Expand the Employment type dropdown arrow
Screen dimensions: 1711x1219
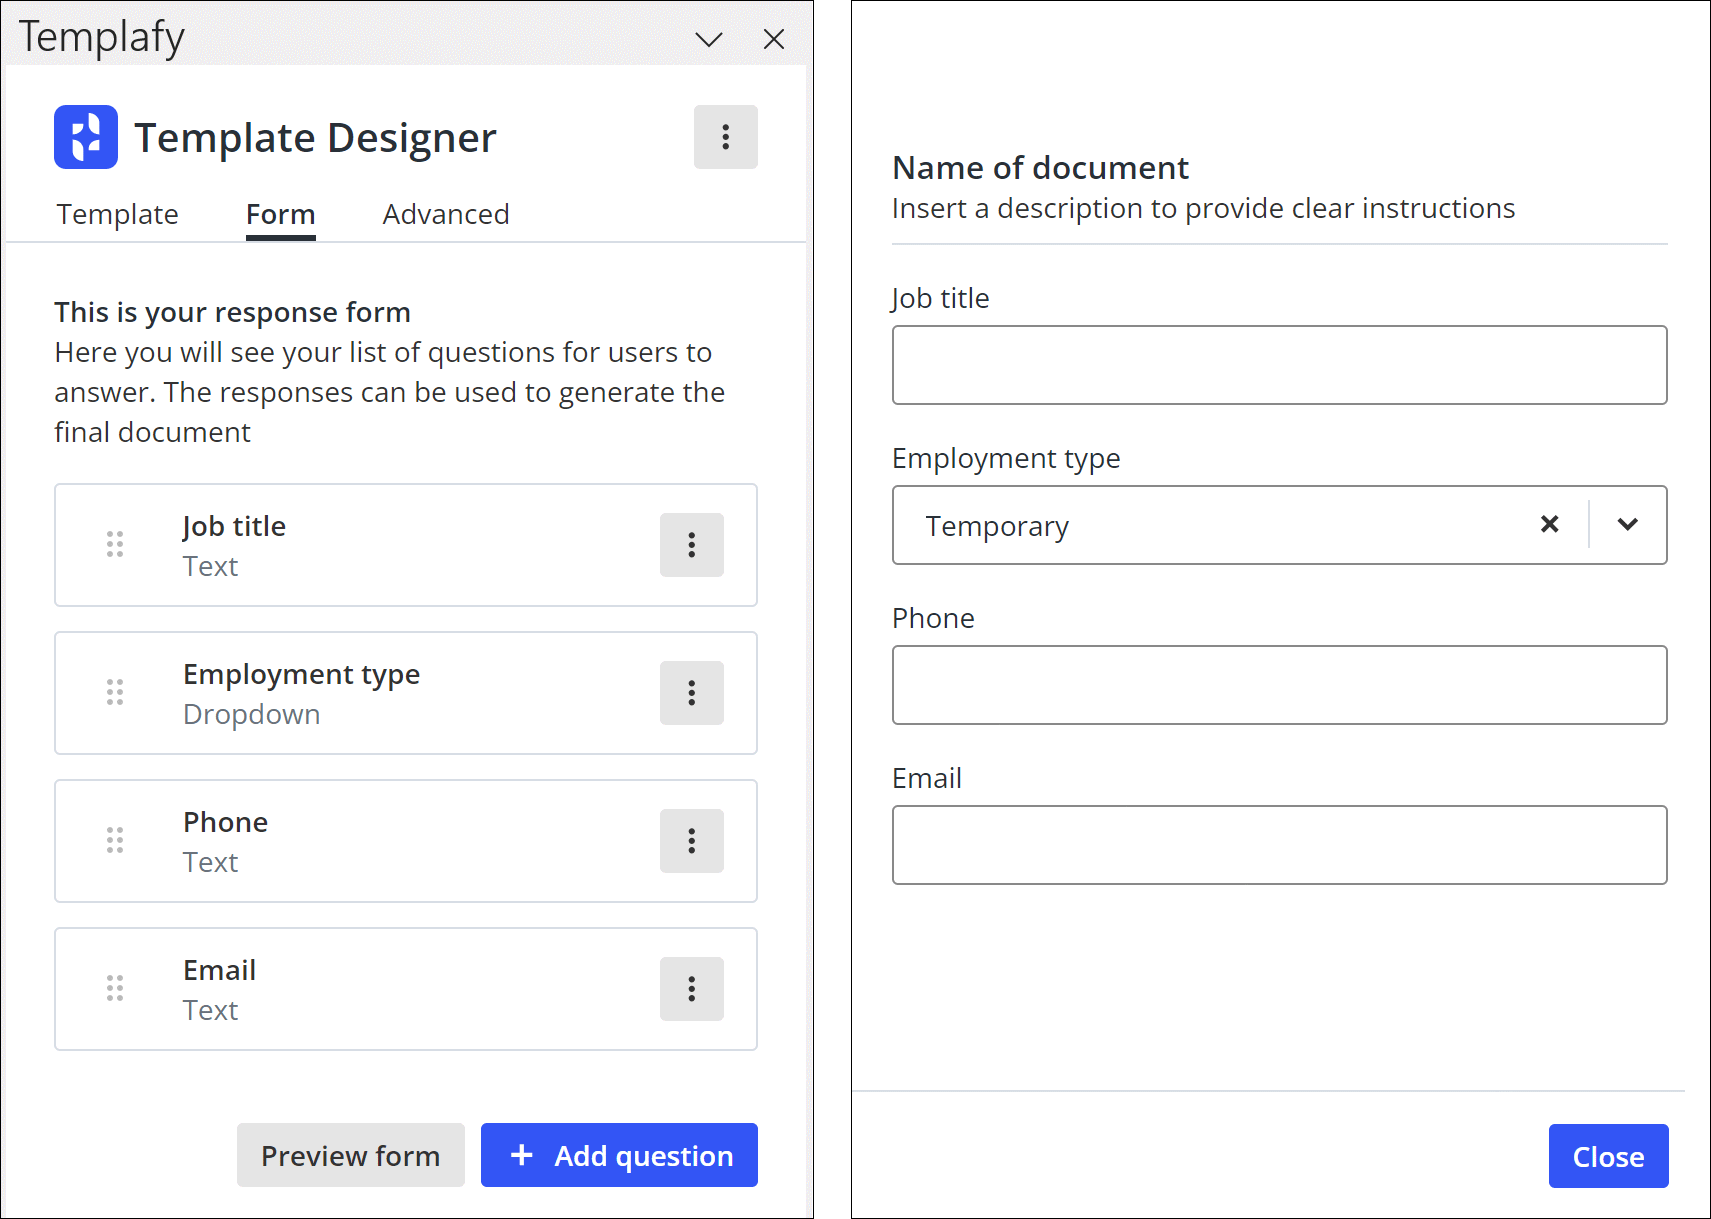[1627, 524]
